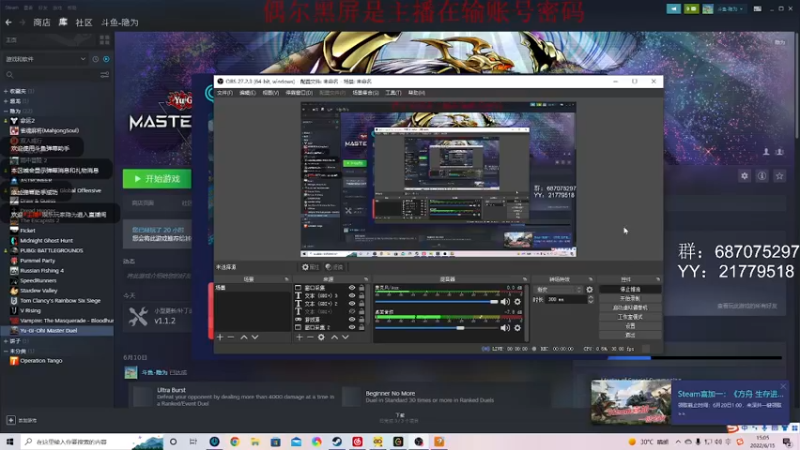
Task: Open scene transition properties gear in OBS
Action: 590,289
